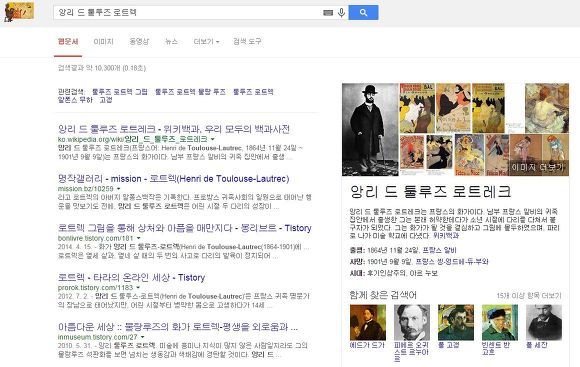The height and width of the screenshot is (367, 580).
Task: Open the on-screen keyboard icon in the search box
Action: point(328,13)
